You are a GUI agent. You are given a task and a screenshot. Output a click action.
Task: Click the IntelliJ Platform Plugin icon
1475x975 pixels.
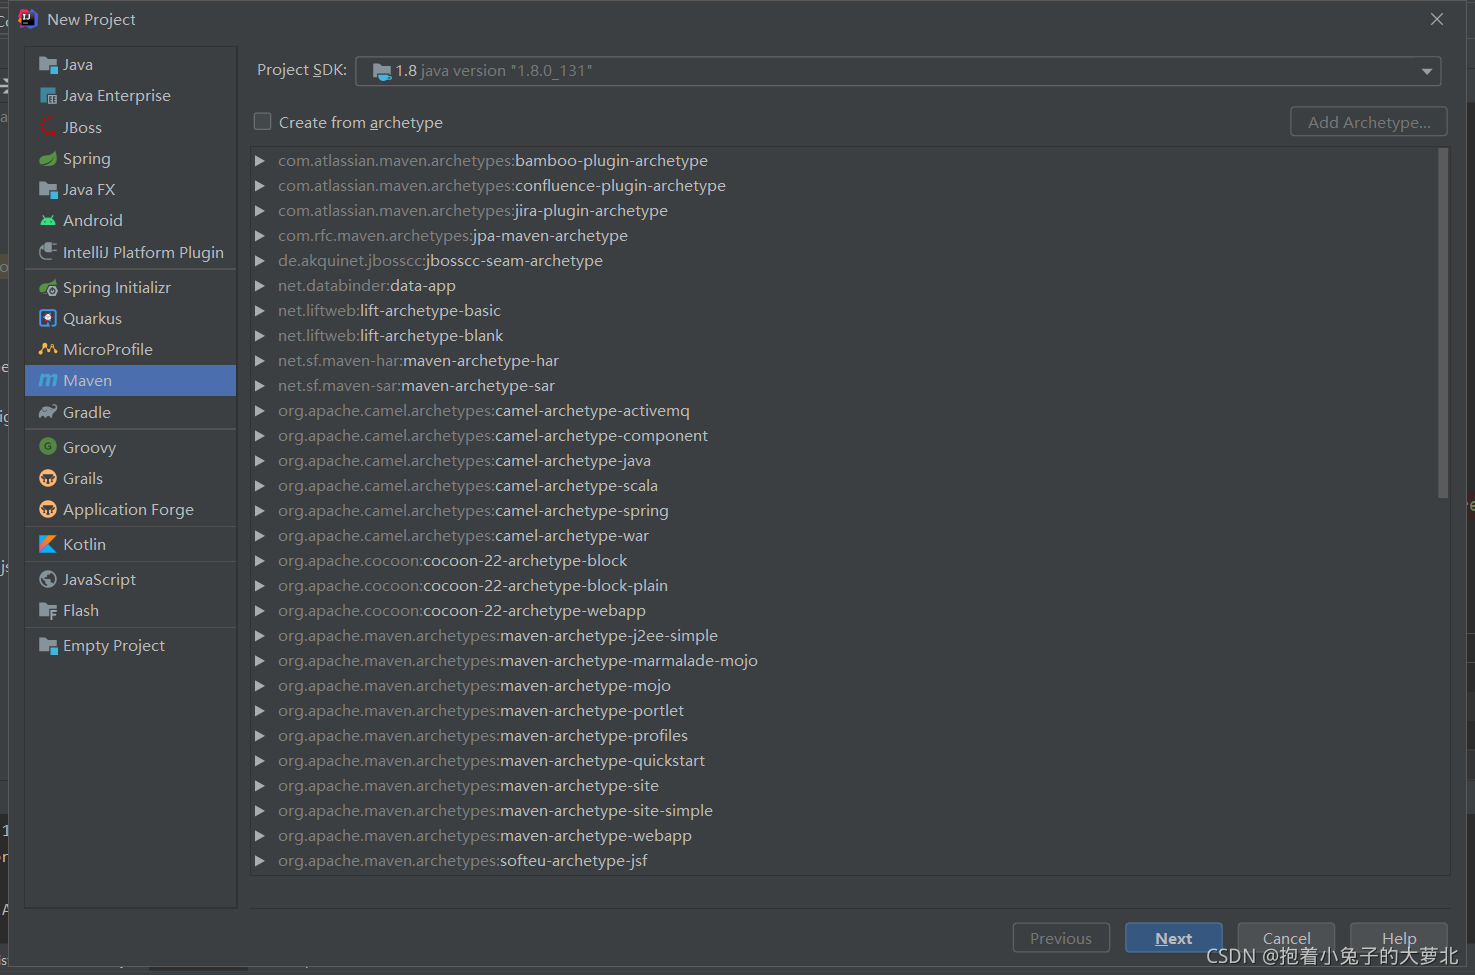48,252
